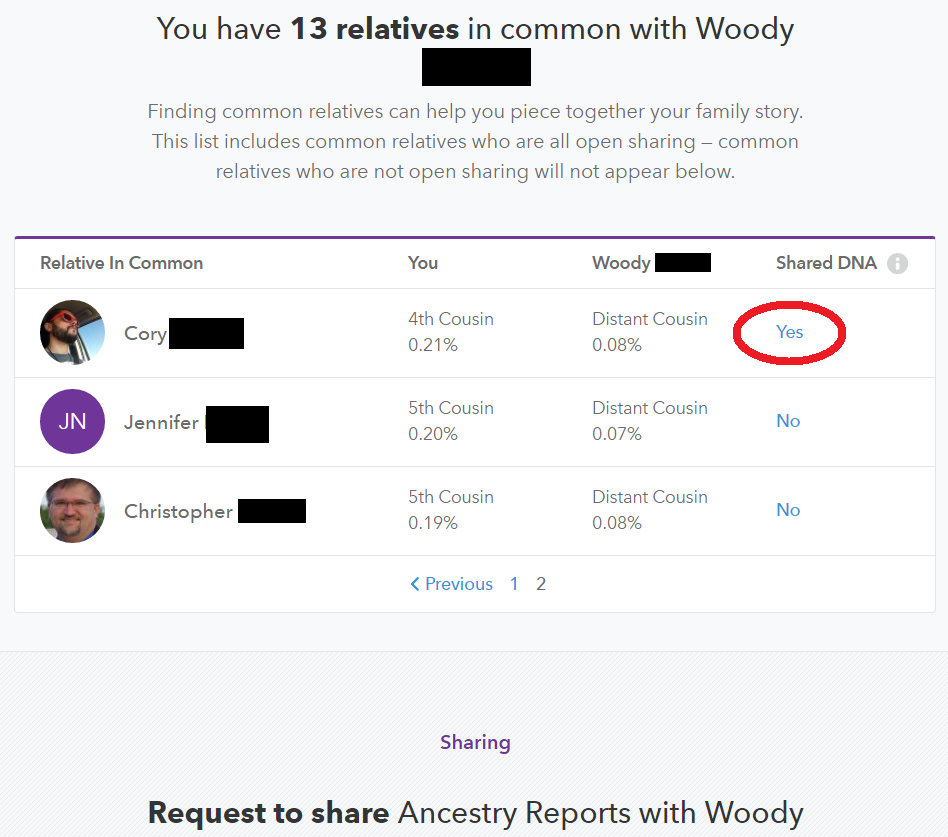Viewport: 948px width, 837px height.
Task: Click the purple JN initials avatar
Action: [x=72, y=421]
